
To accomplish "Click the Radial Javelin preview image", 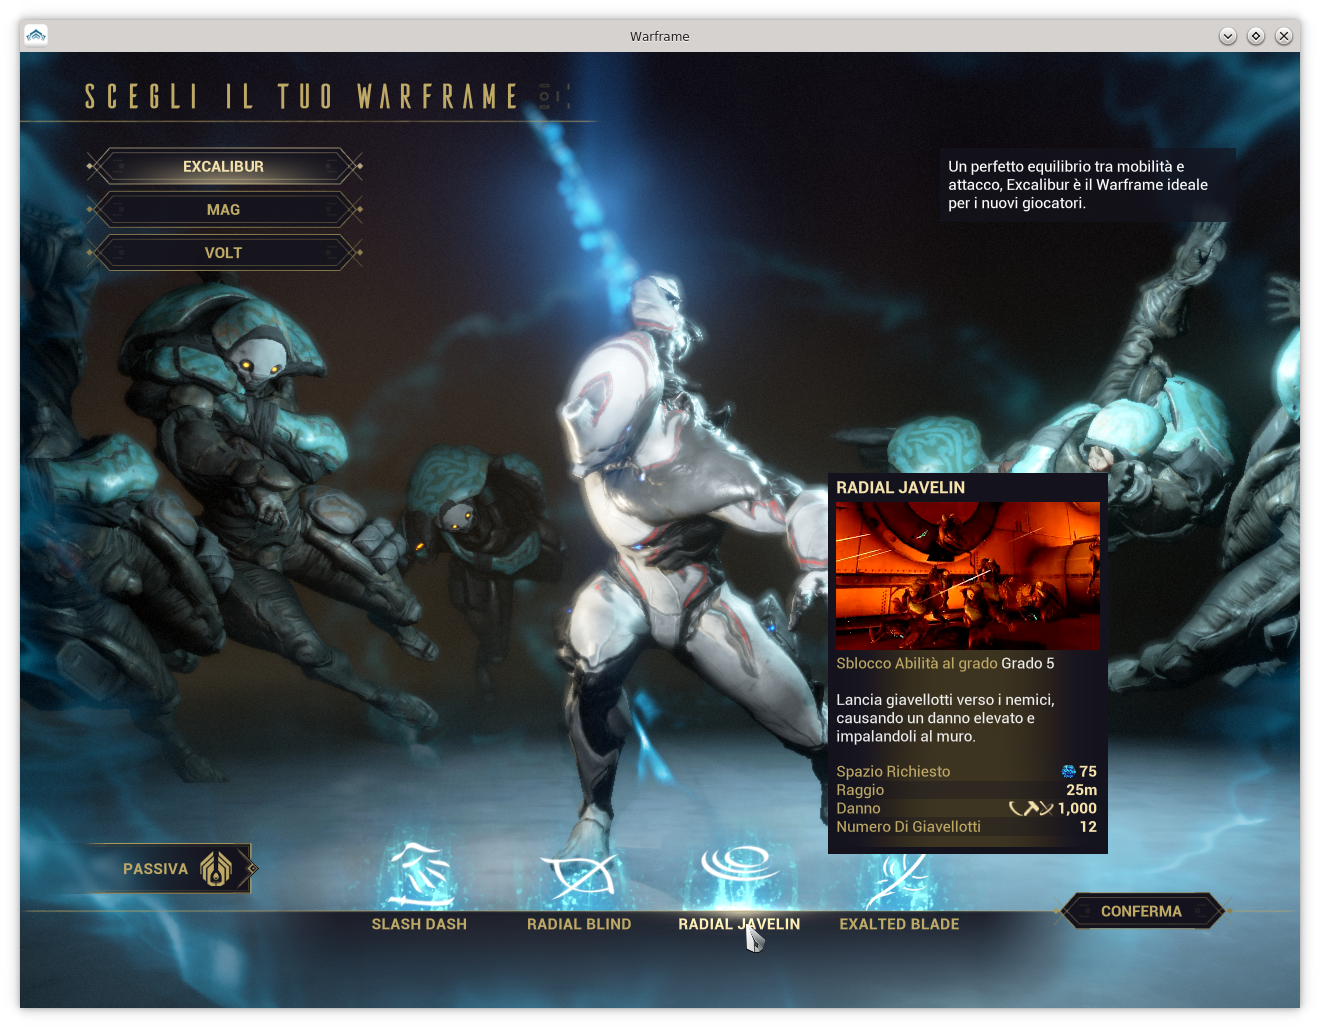I will tap(968, 576).
